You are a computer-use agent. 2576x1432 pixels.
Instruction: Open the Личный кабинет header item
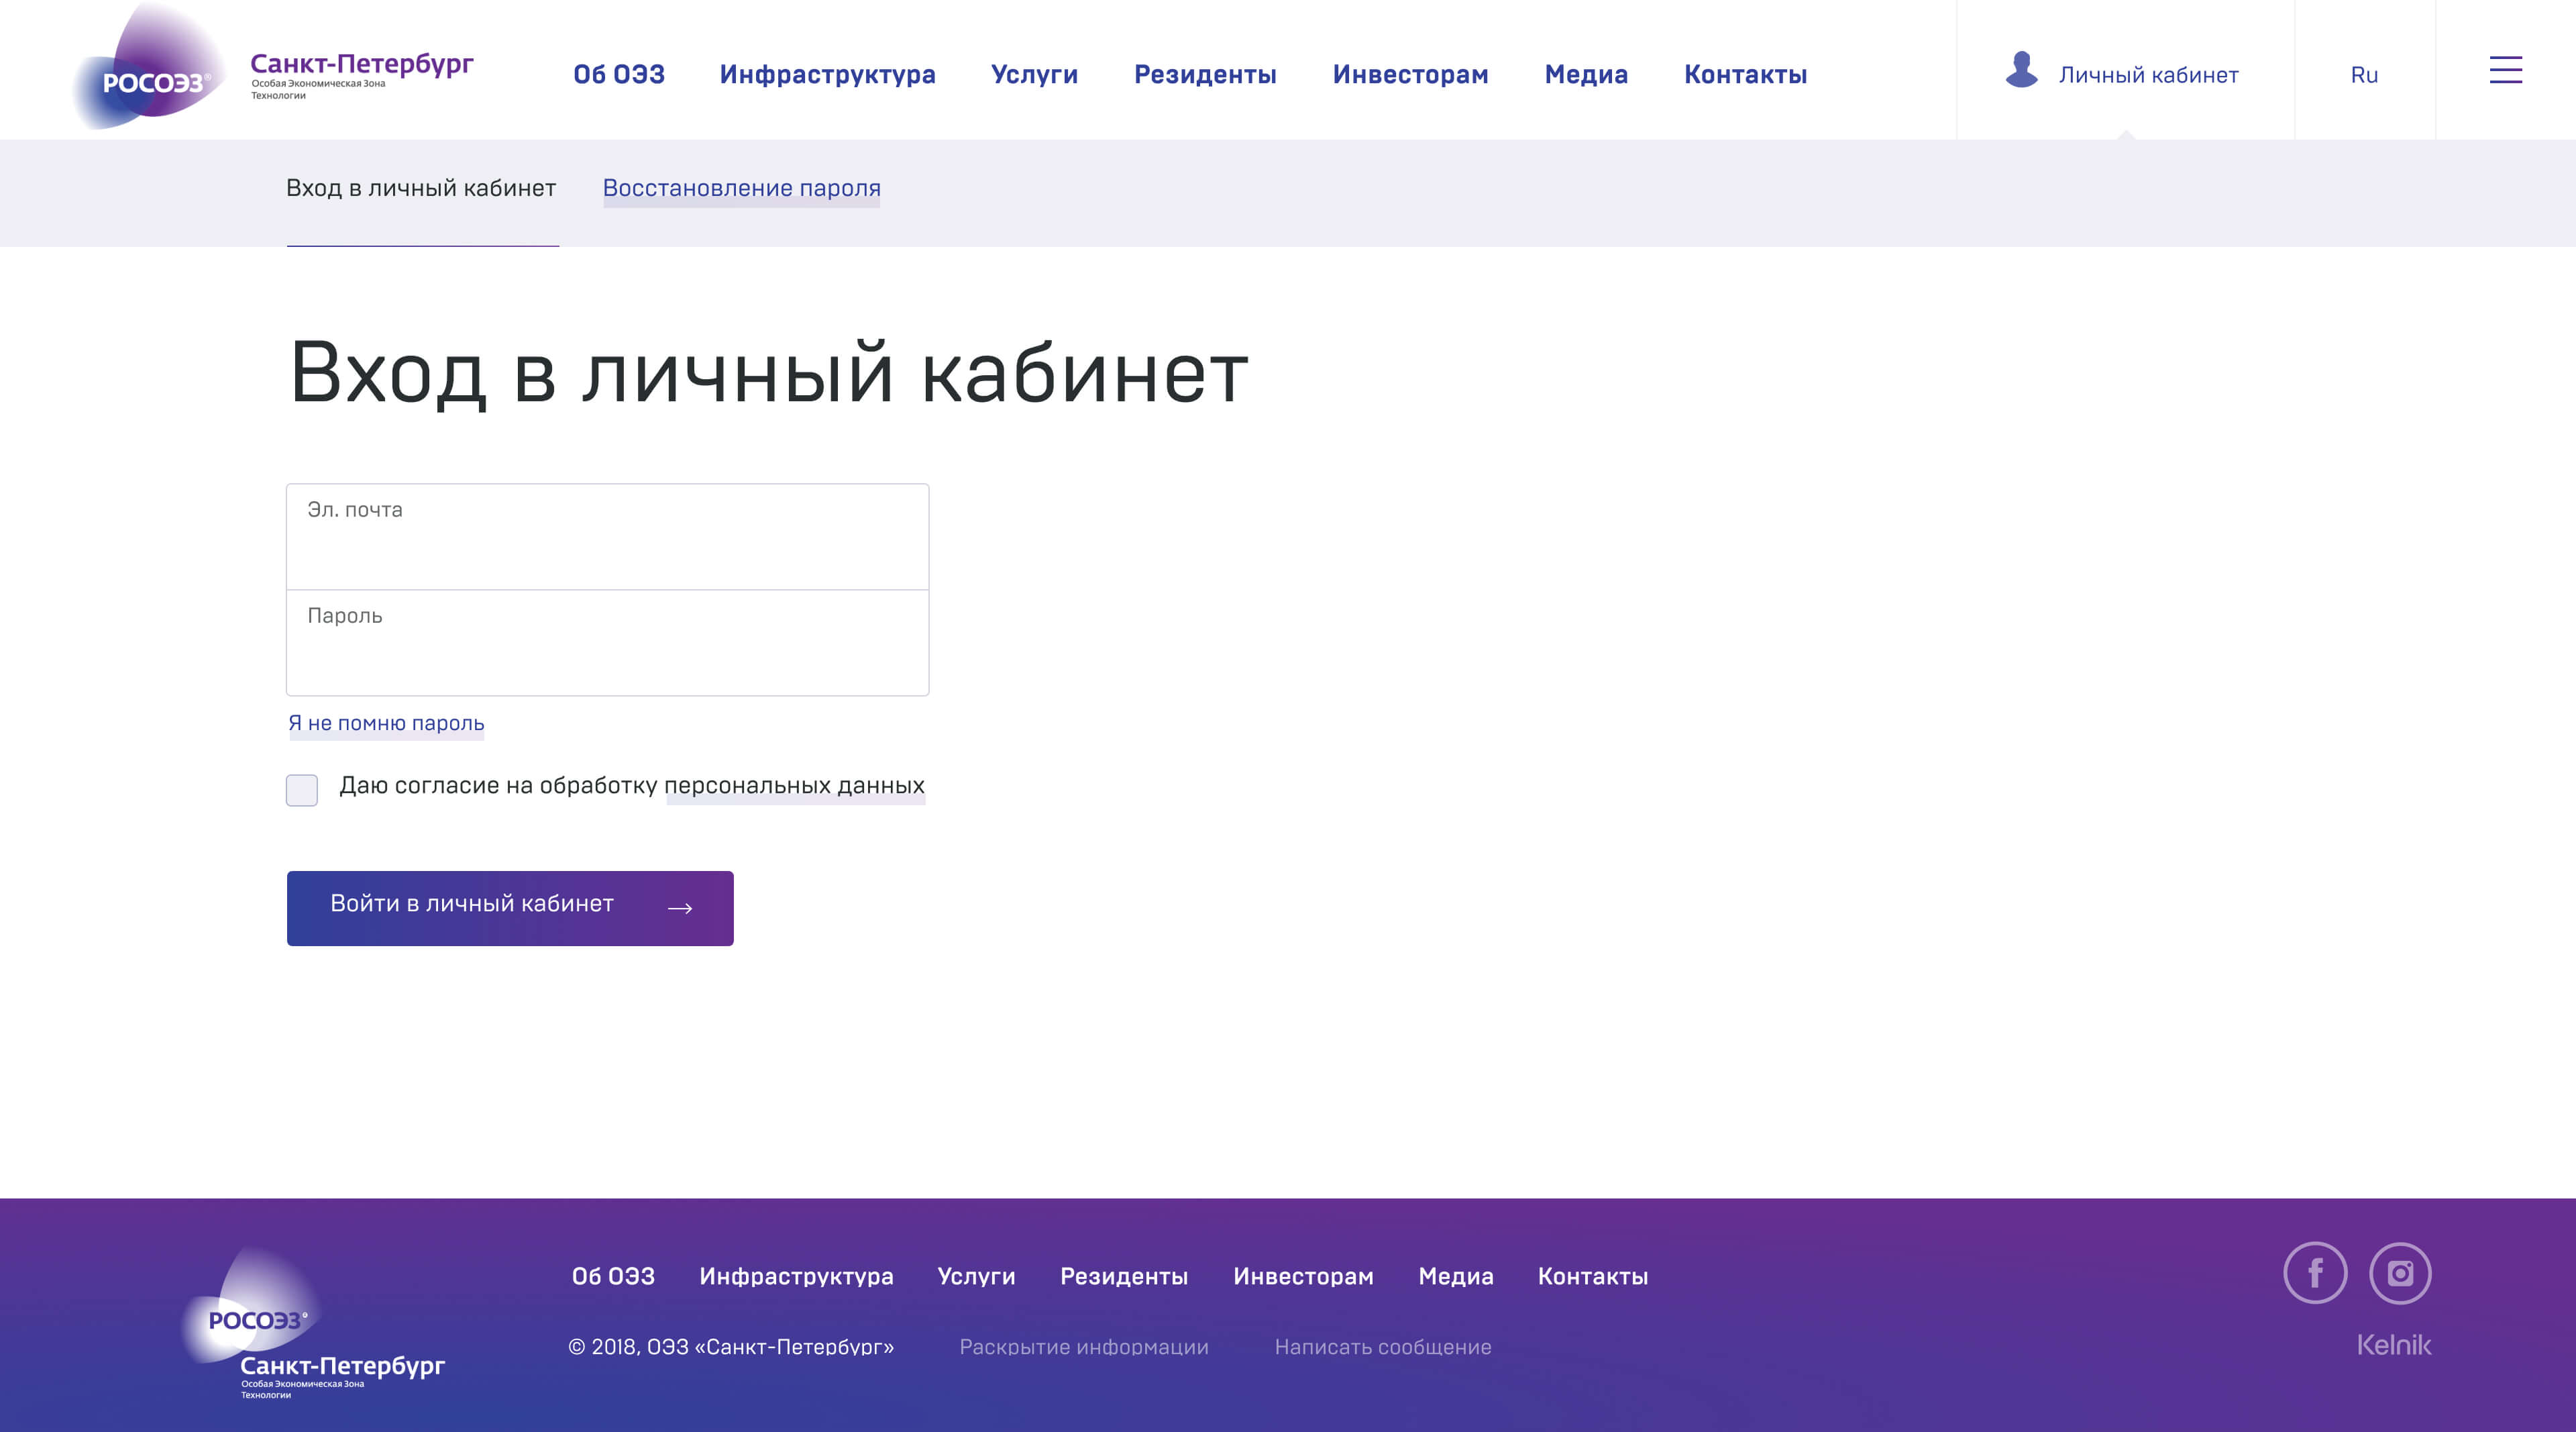point(2147,75)
